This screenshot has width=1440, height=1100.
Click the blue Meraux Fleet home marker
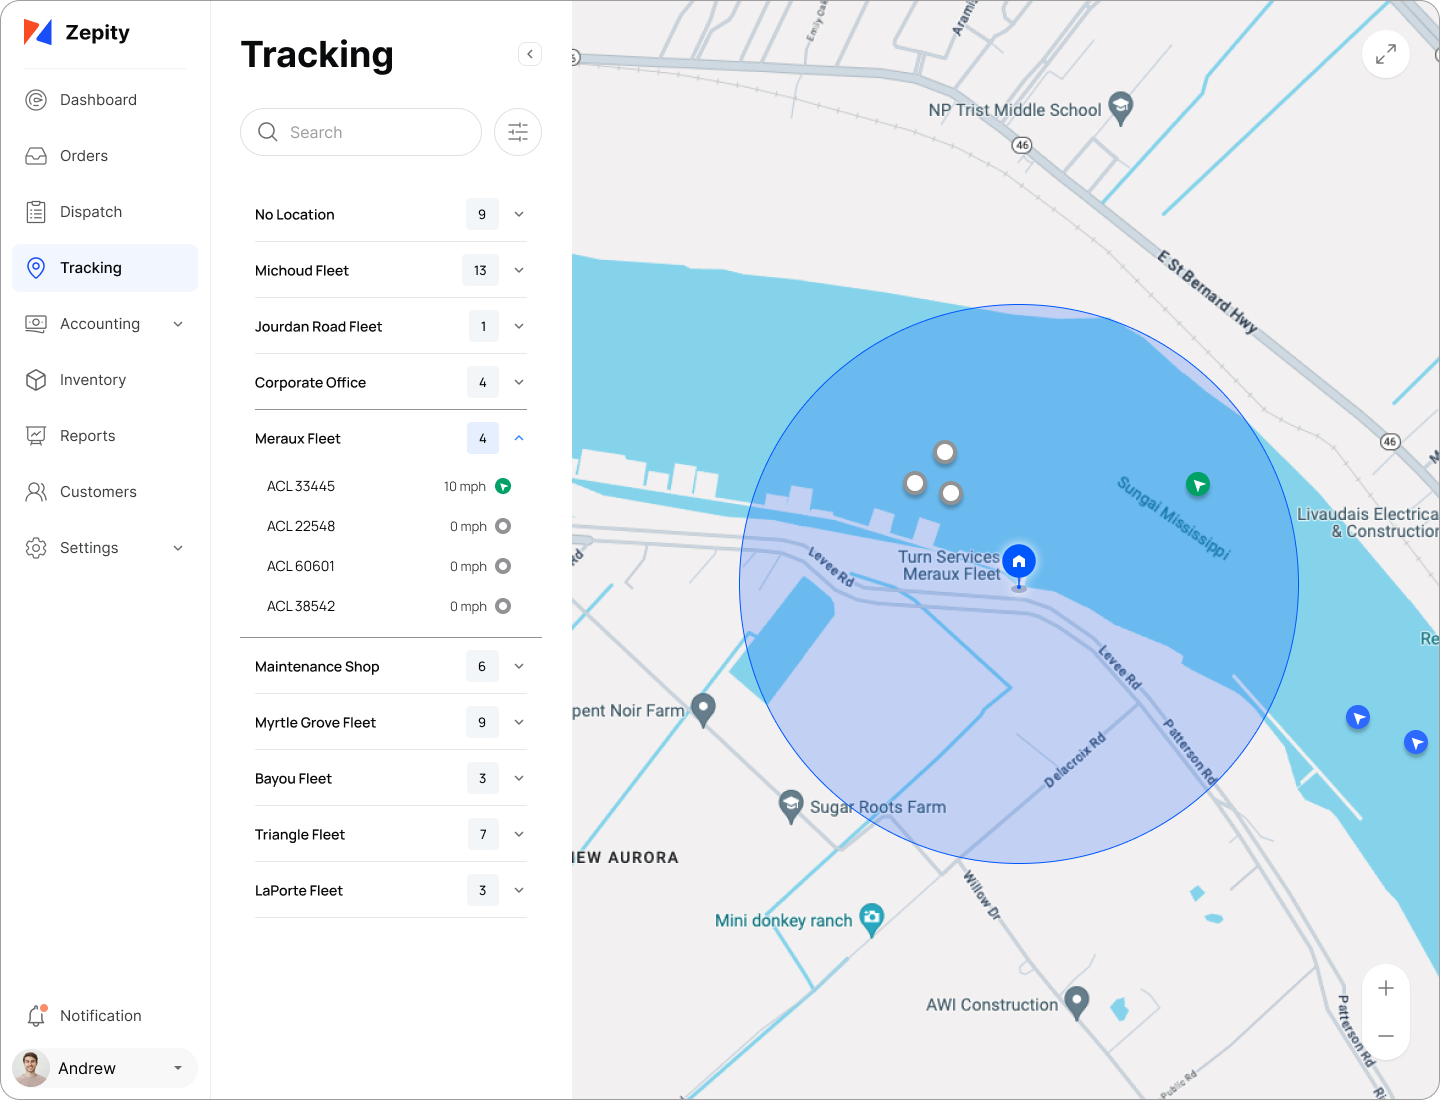tap(1018, 562)
